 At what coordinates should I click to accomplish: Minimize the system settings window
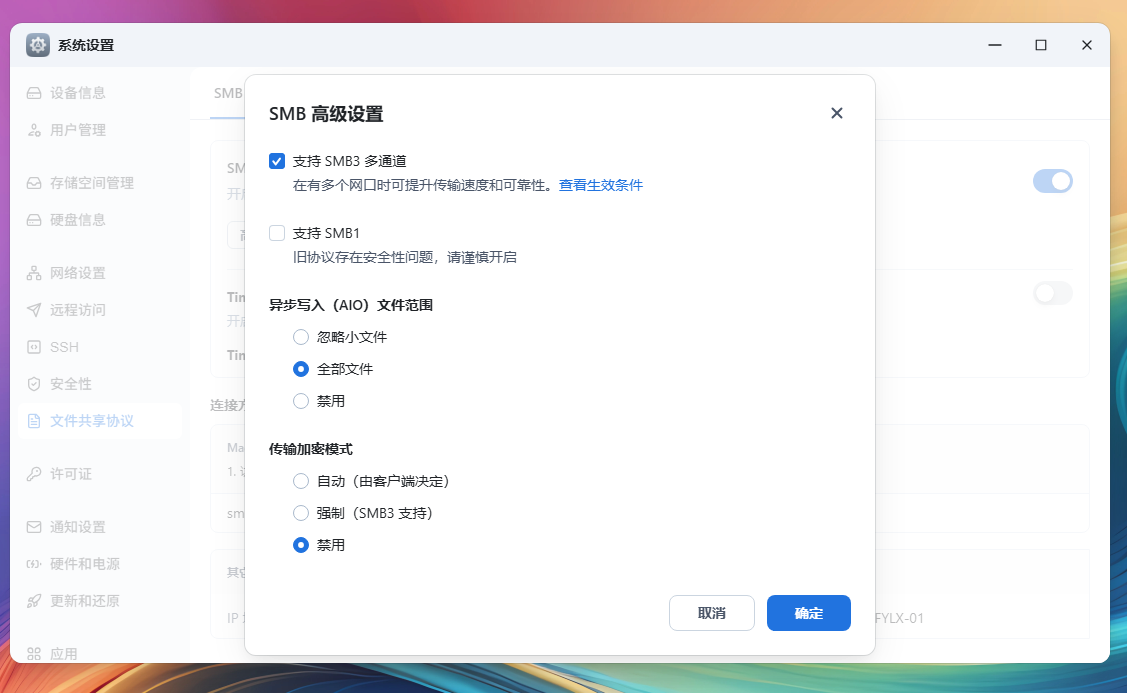995,45
